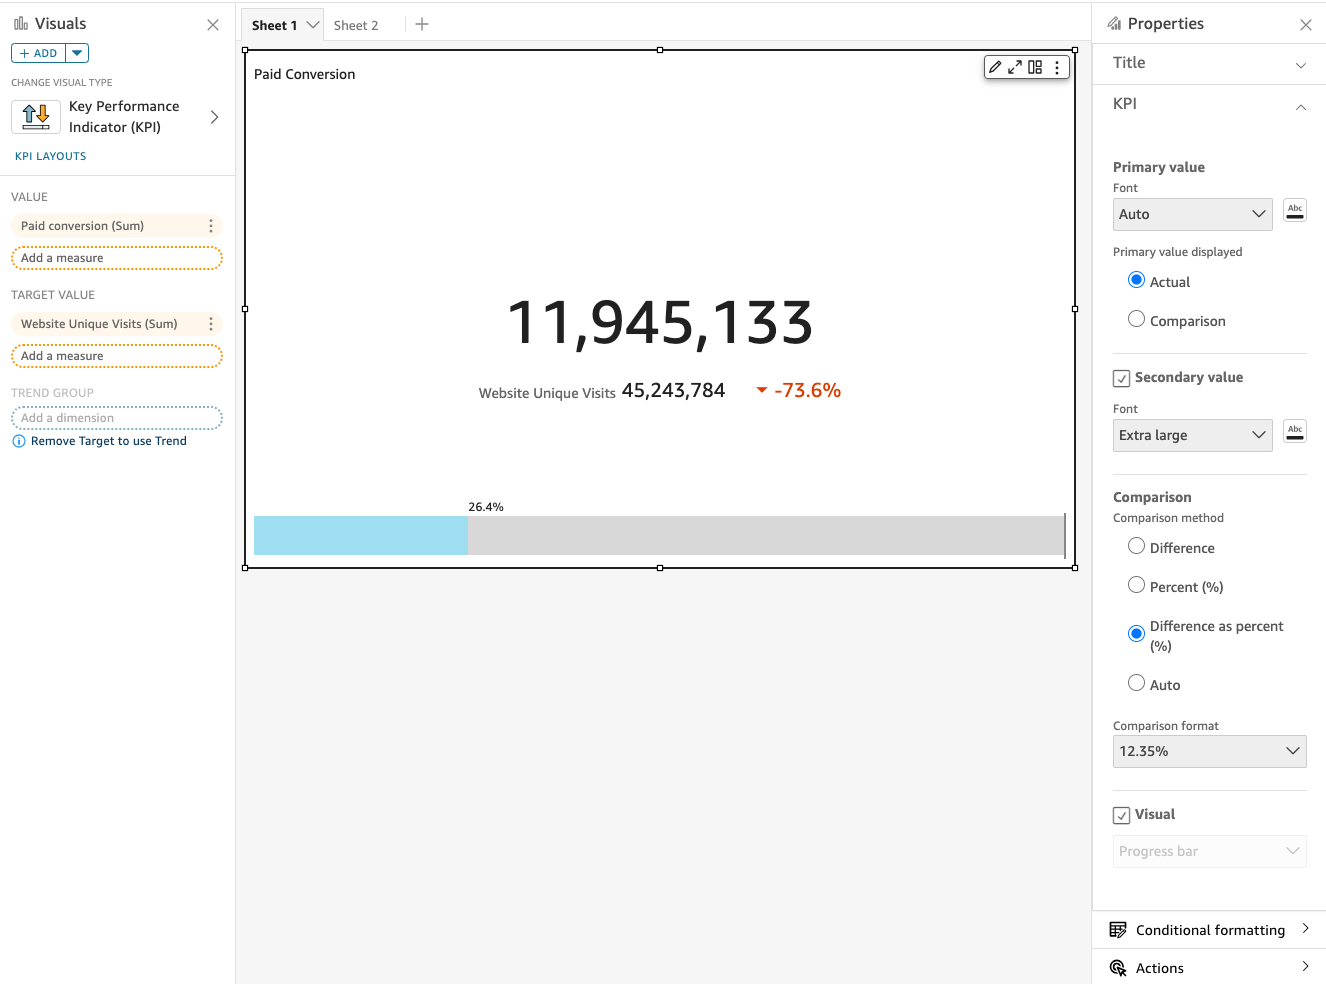Open the layout icon on the visual toolbar
Screen dimensions: 1326x984
tap(1035, 67)
